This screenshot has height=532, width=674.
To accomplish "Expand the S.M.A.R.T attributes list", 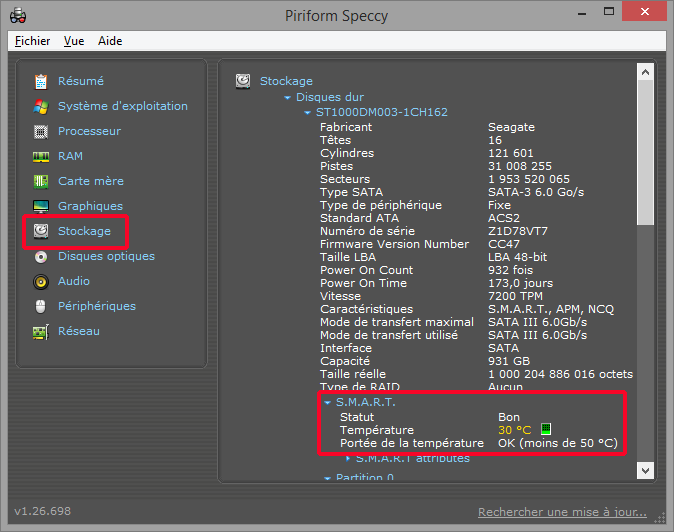I will click(x=347, y=458).
